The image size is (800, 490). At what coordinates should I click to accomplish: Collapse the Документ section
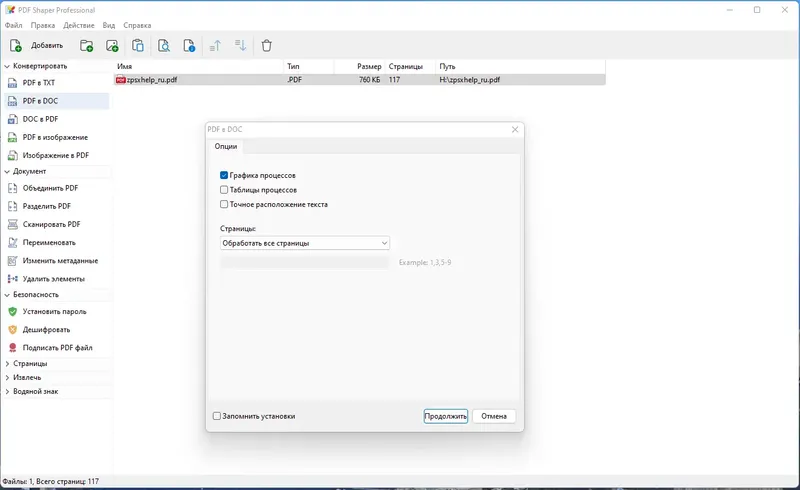click(7, 172)
